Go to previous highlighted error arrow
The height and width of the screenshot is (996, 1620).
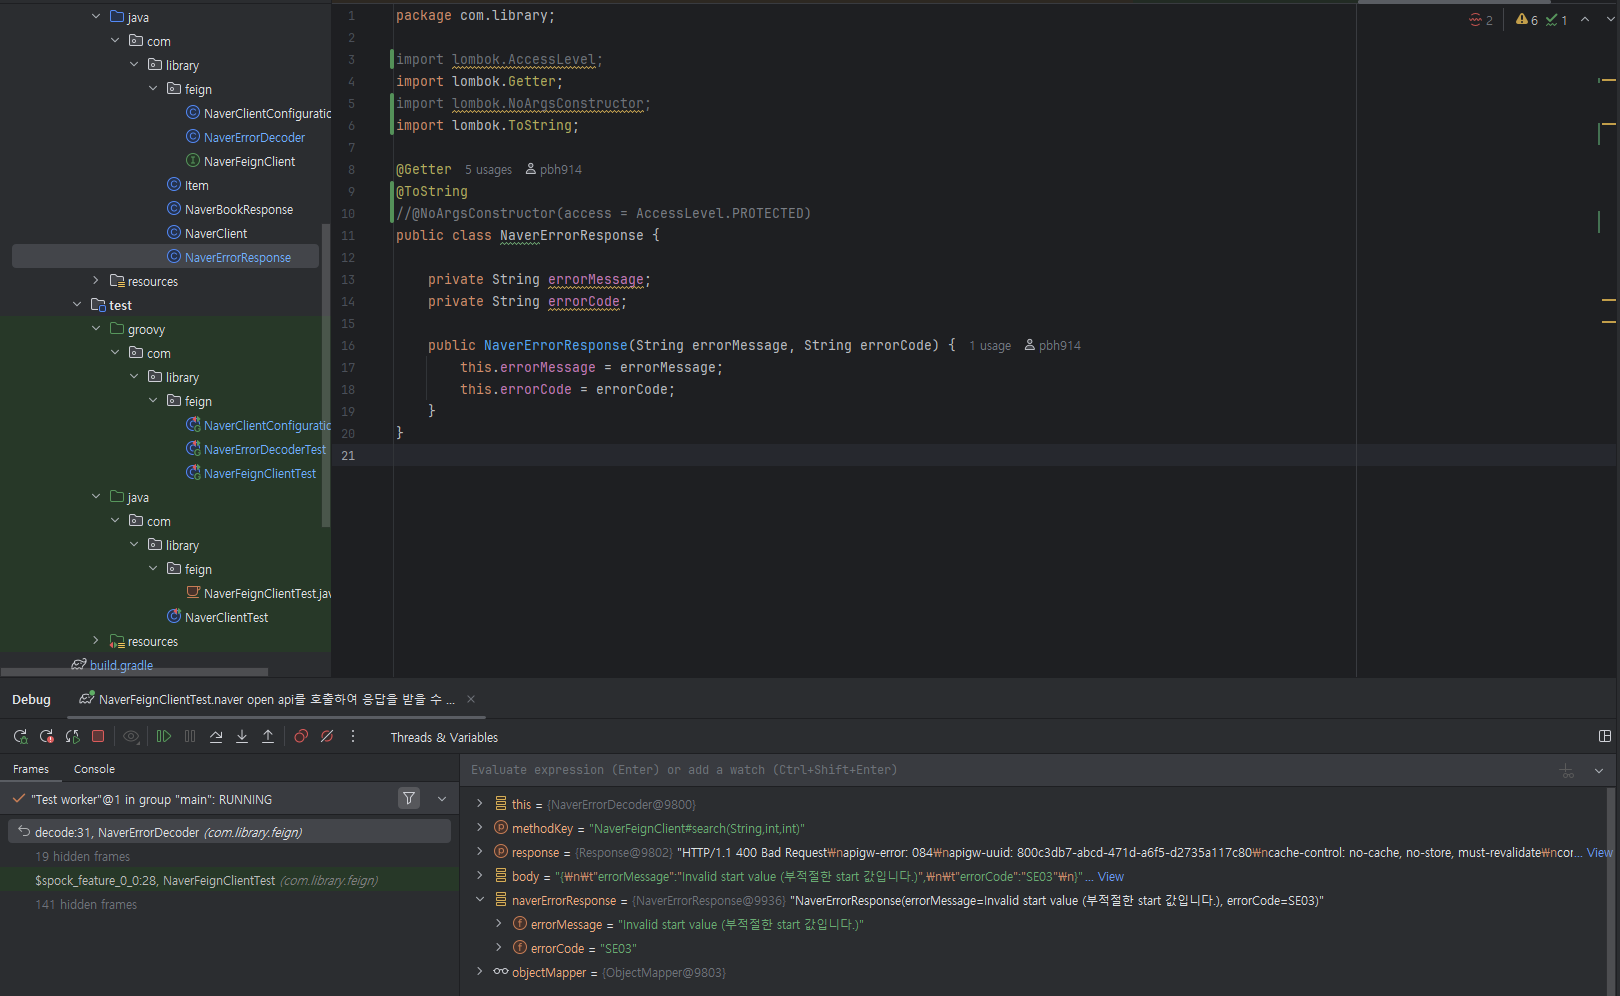(x=1585, y=20)
